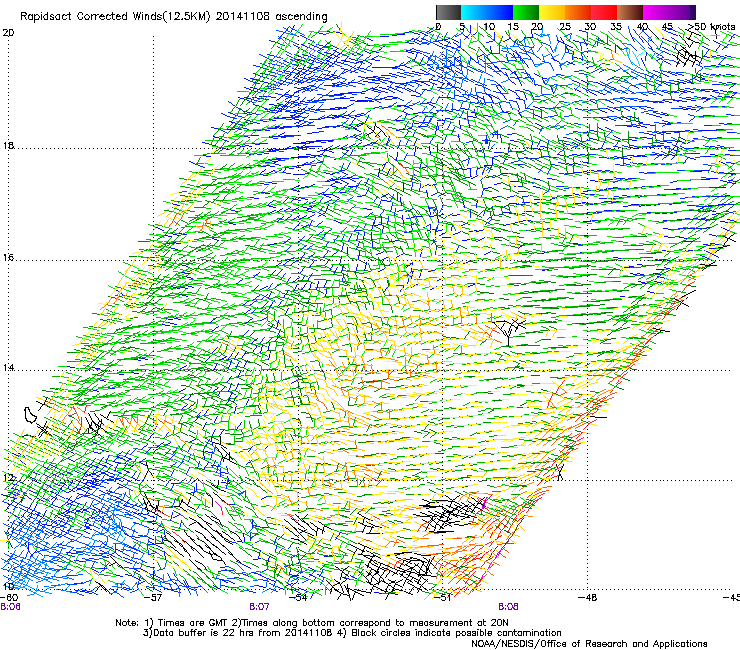
Task: Pick the red 30–35 knots legend segment
Action: [x=604, y=12]
